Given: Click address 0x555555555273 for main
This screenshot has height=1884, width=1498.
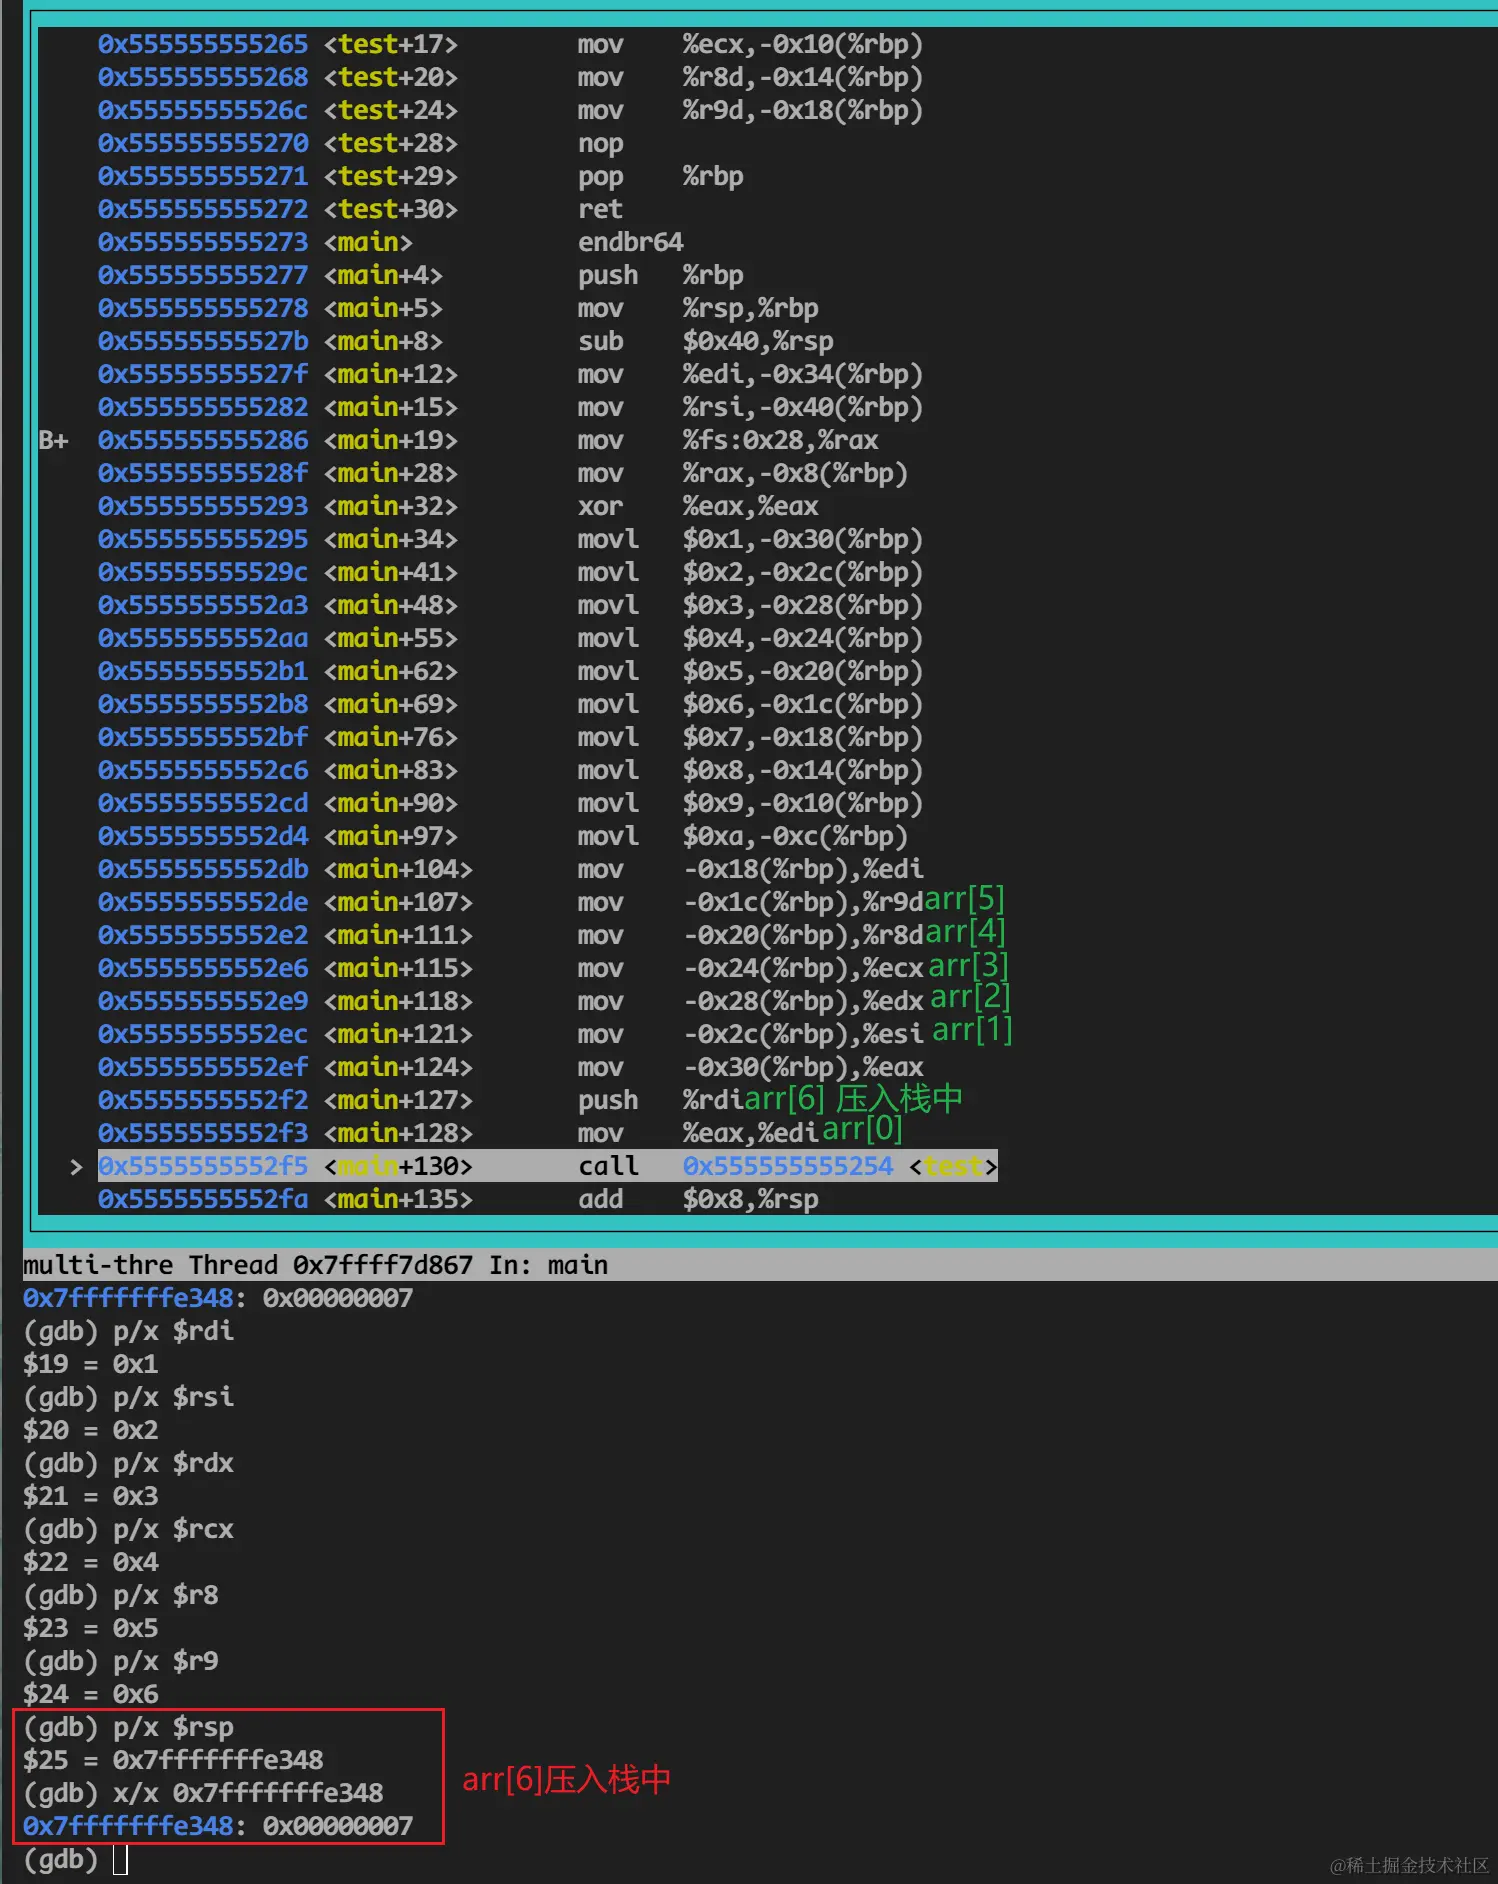Looking at the screenshot, I should (x=203, y=242).
